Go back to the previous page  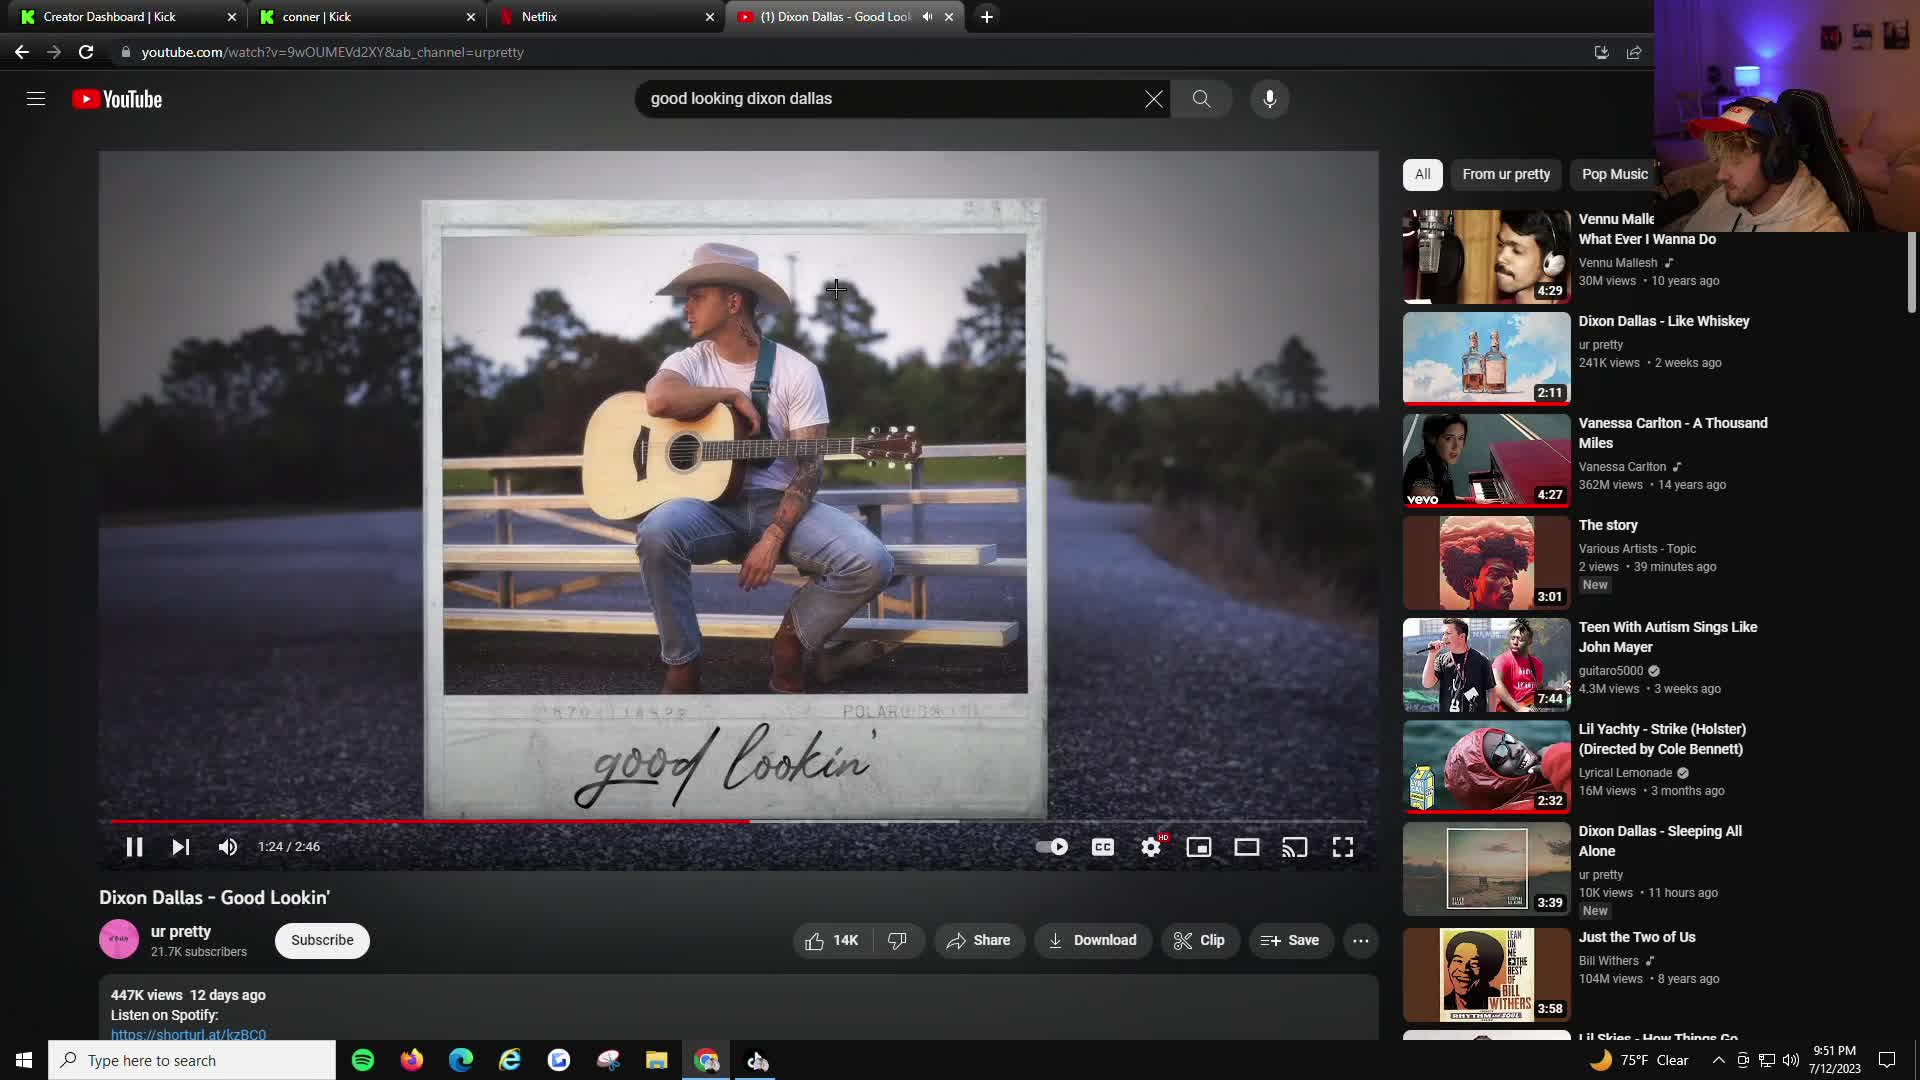tap(22, 52)
